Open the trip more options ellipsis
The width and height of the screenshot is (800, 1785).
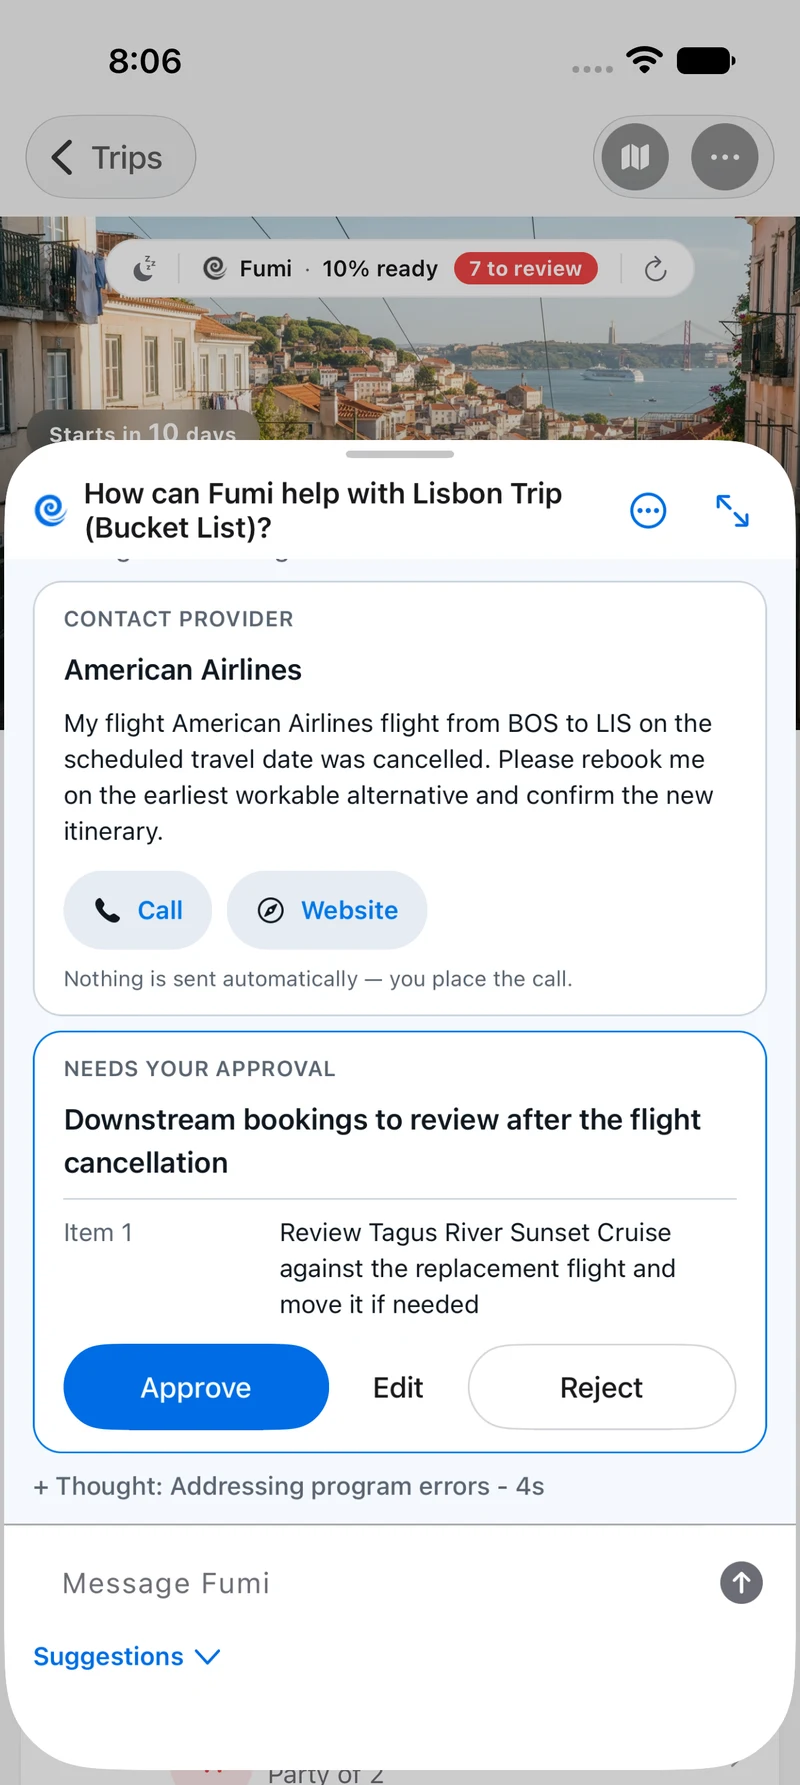[725, 157]
